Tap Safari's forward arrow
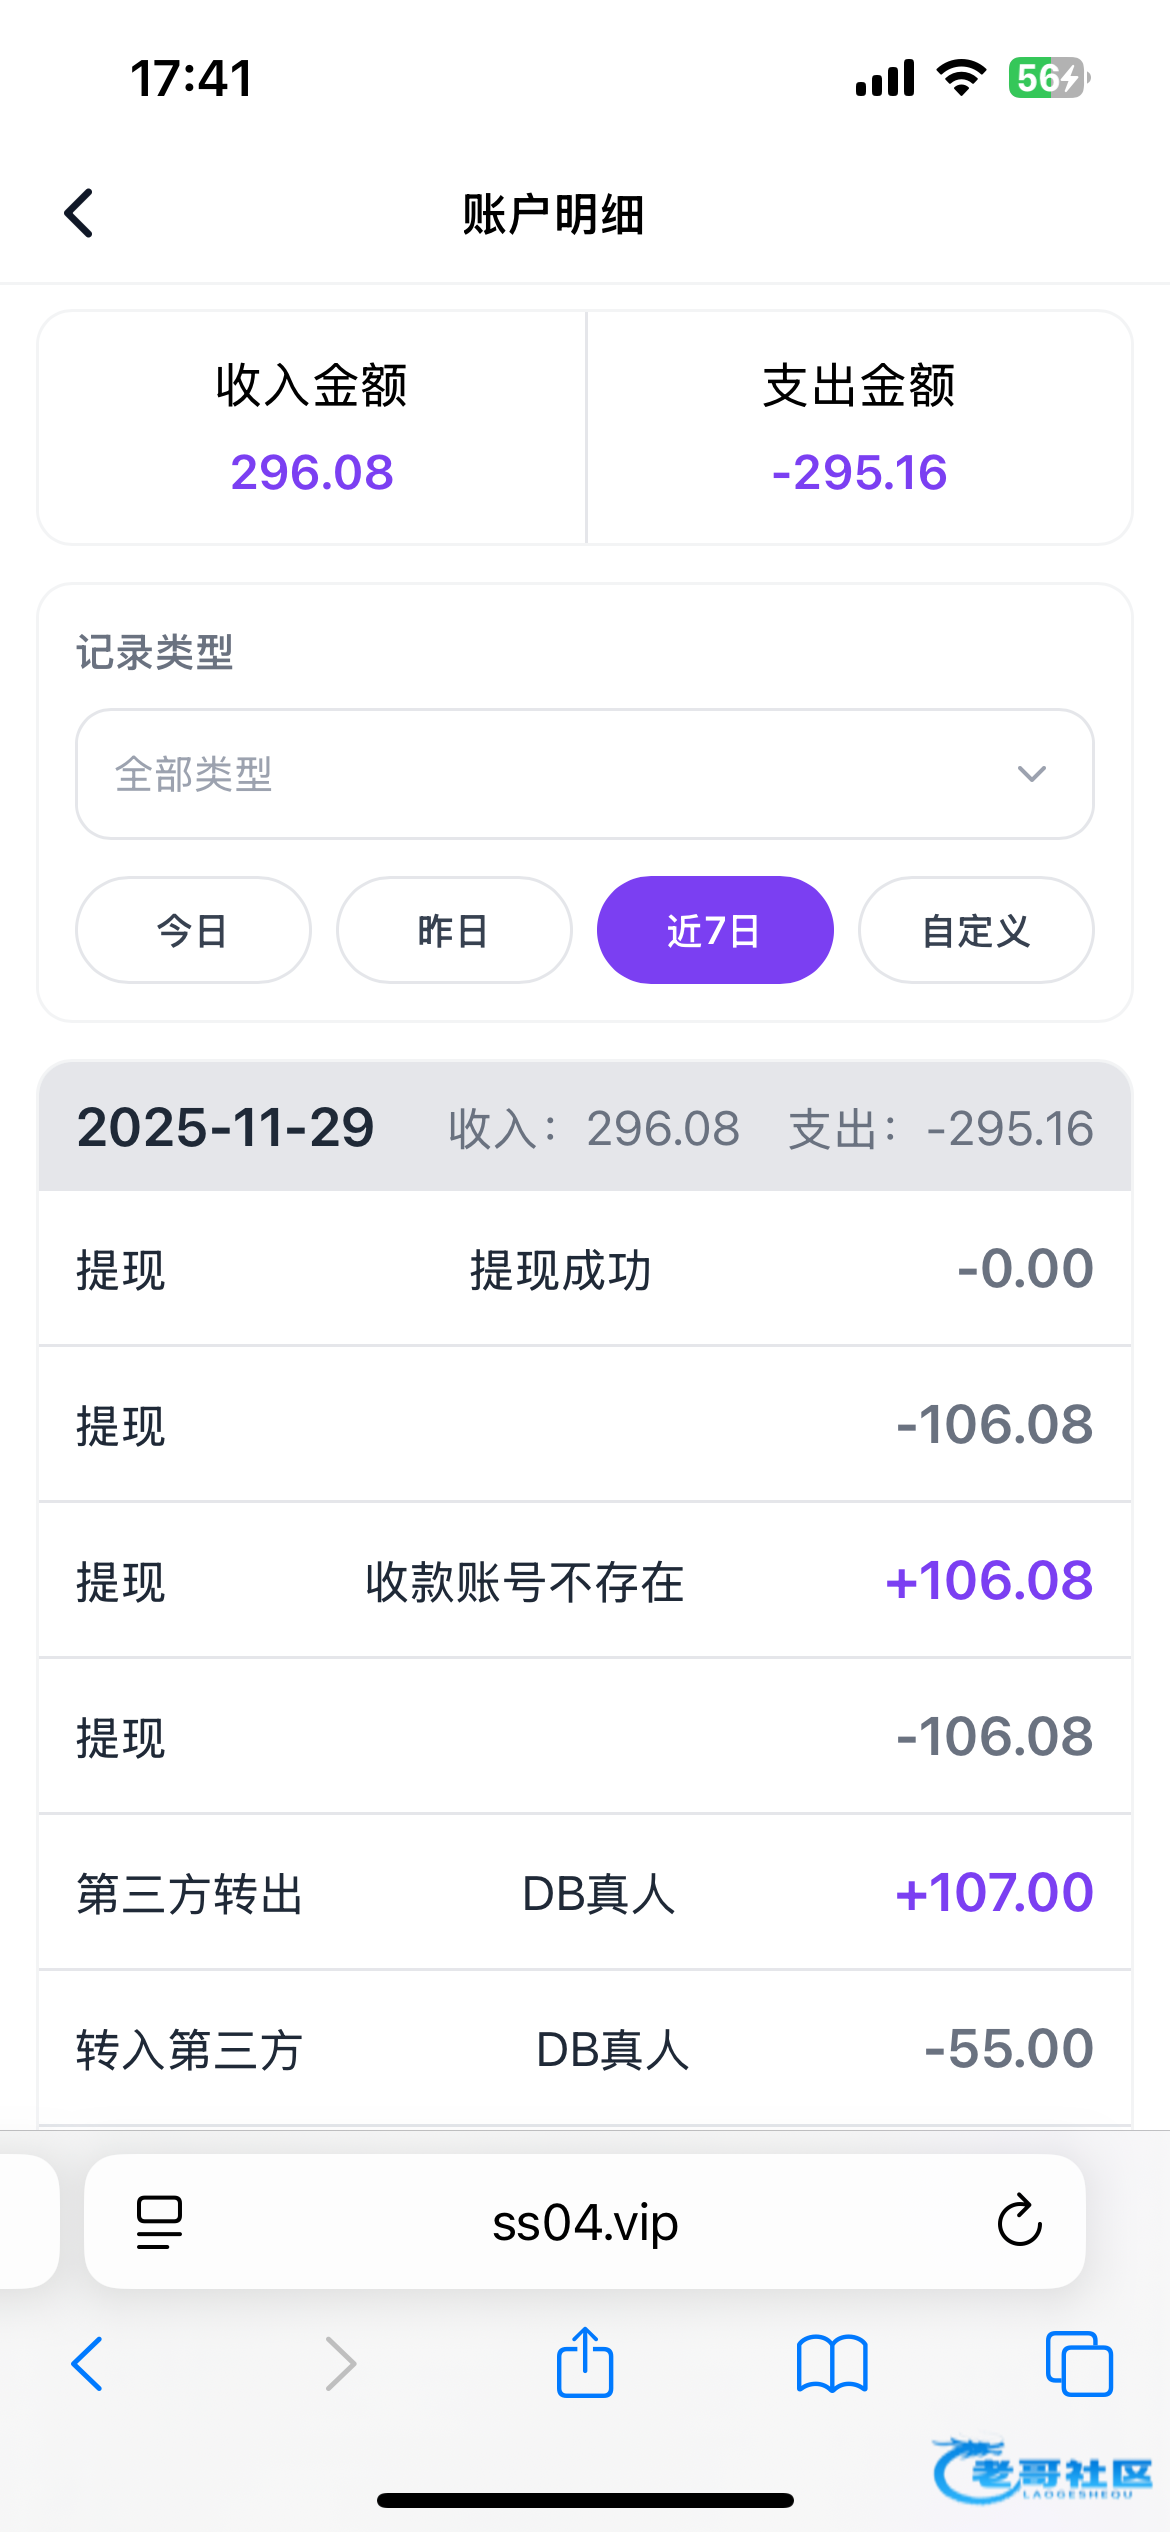Image resolution: width=1170 pixels, height=2532 pixels. coord(341,2364)
